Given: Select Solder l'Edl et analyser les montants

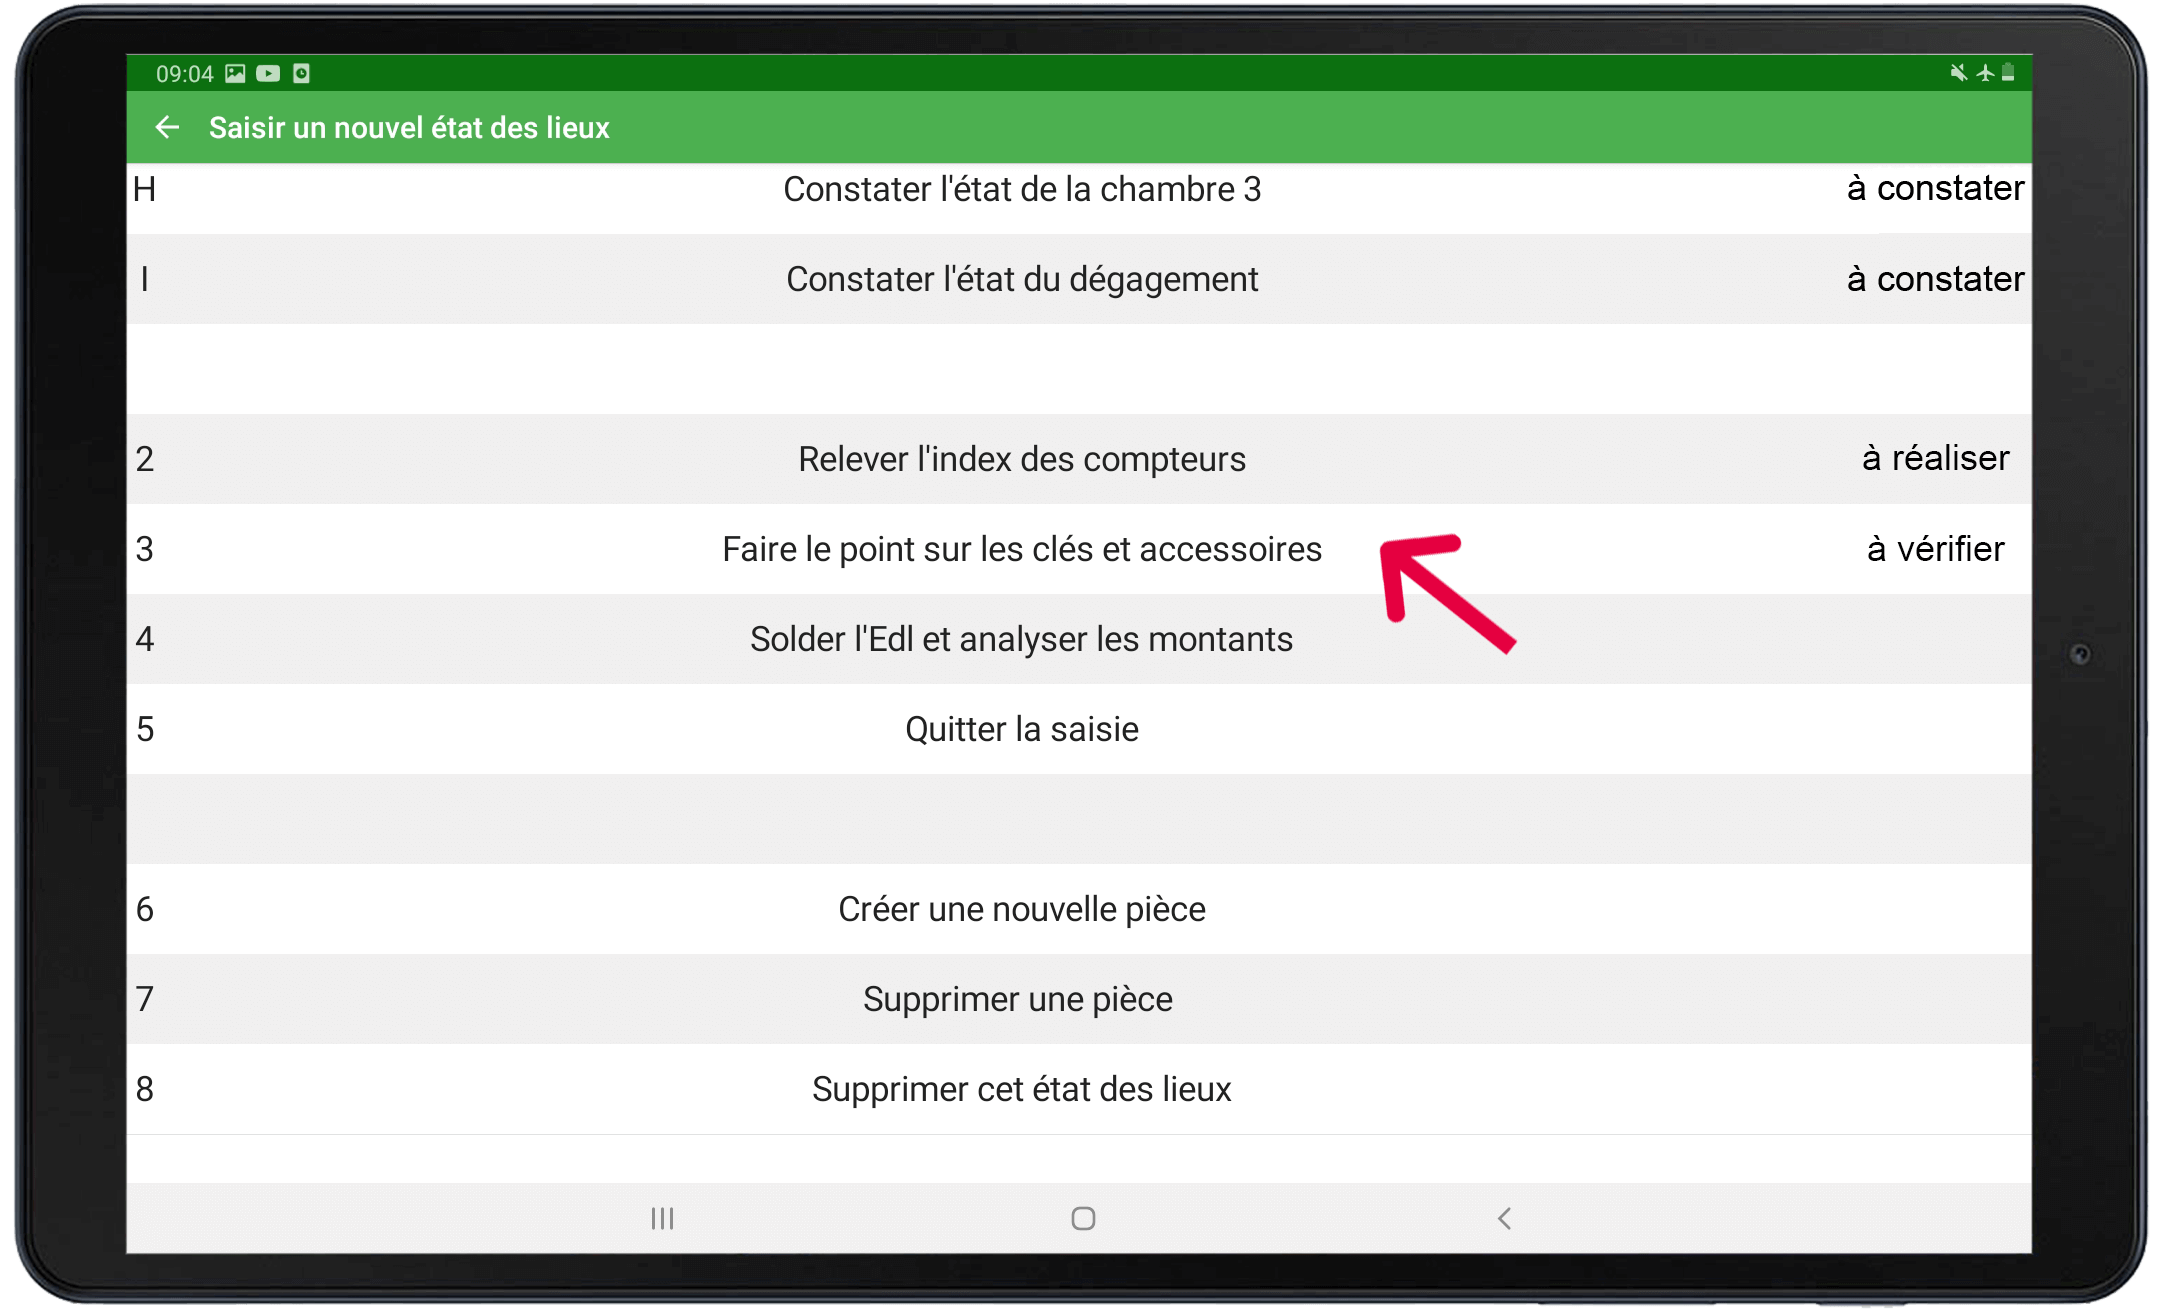Looking at the screenshot, I should pyautogui.click(x=1021, y=639).
